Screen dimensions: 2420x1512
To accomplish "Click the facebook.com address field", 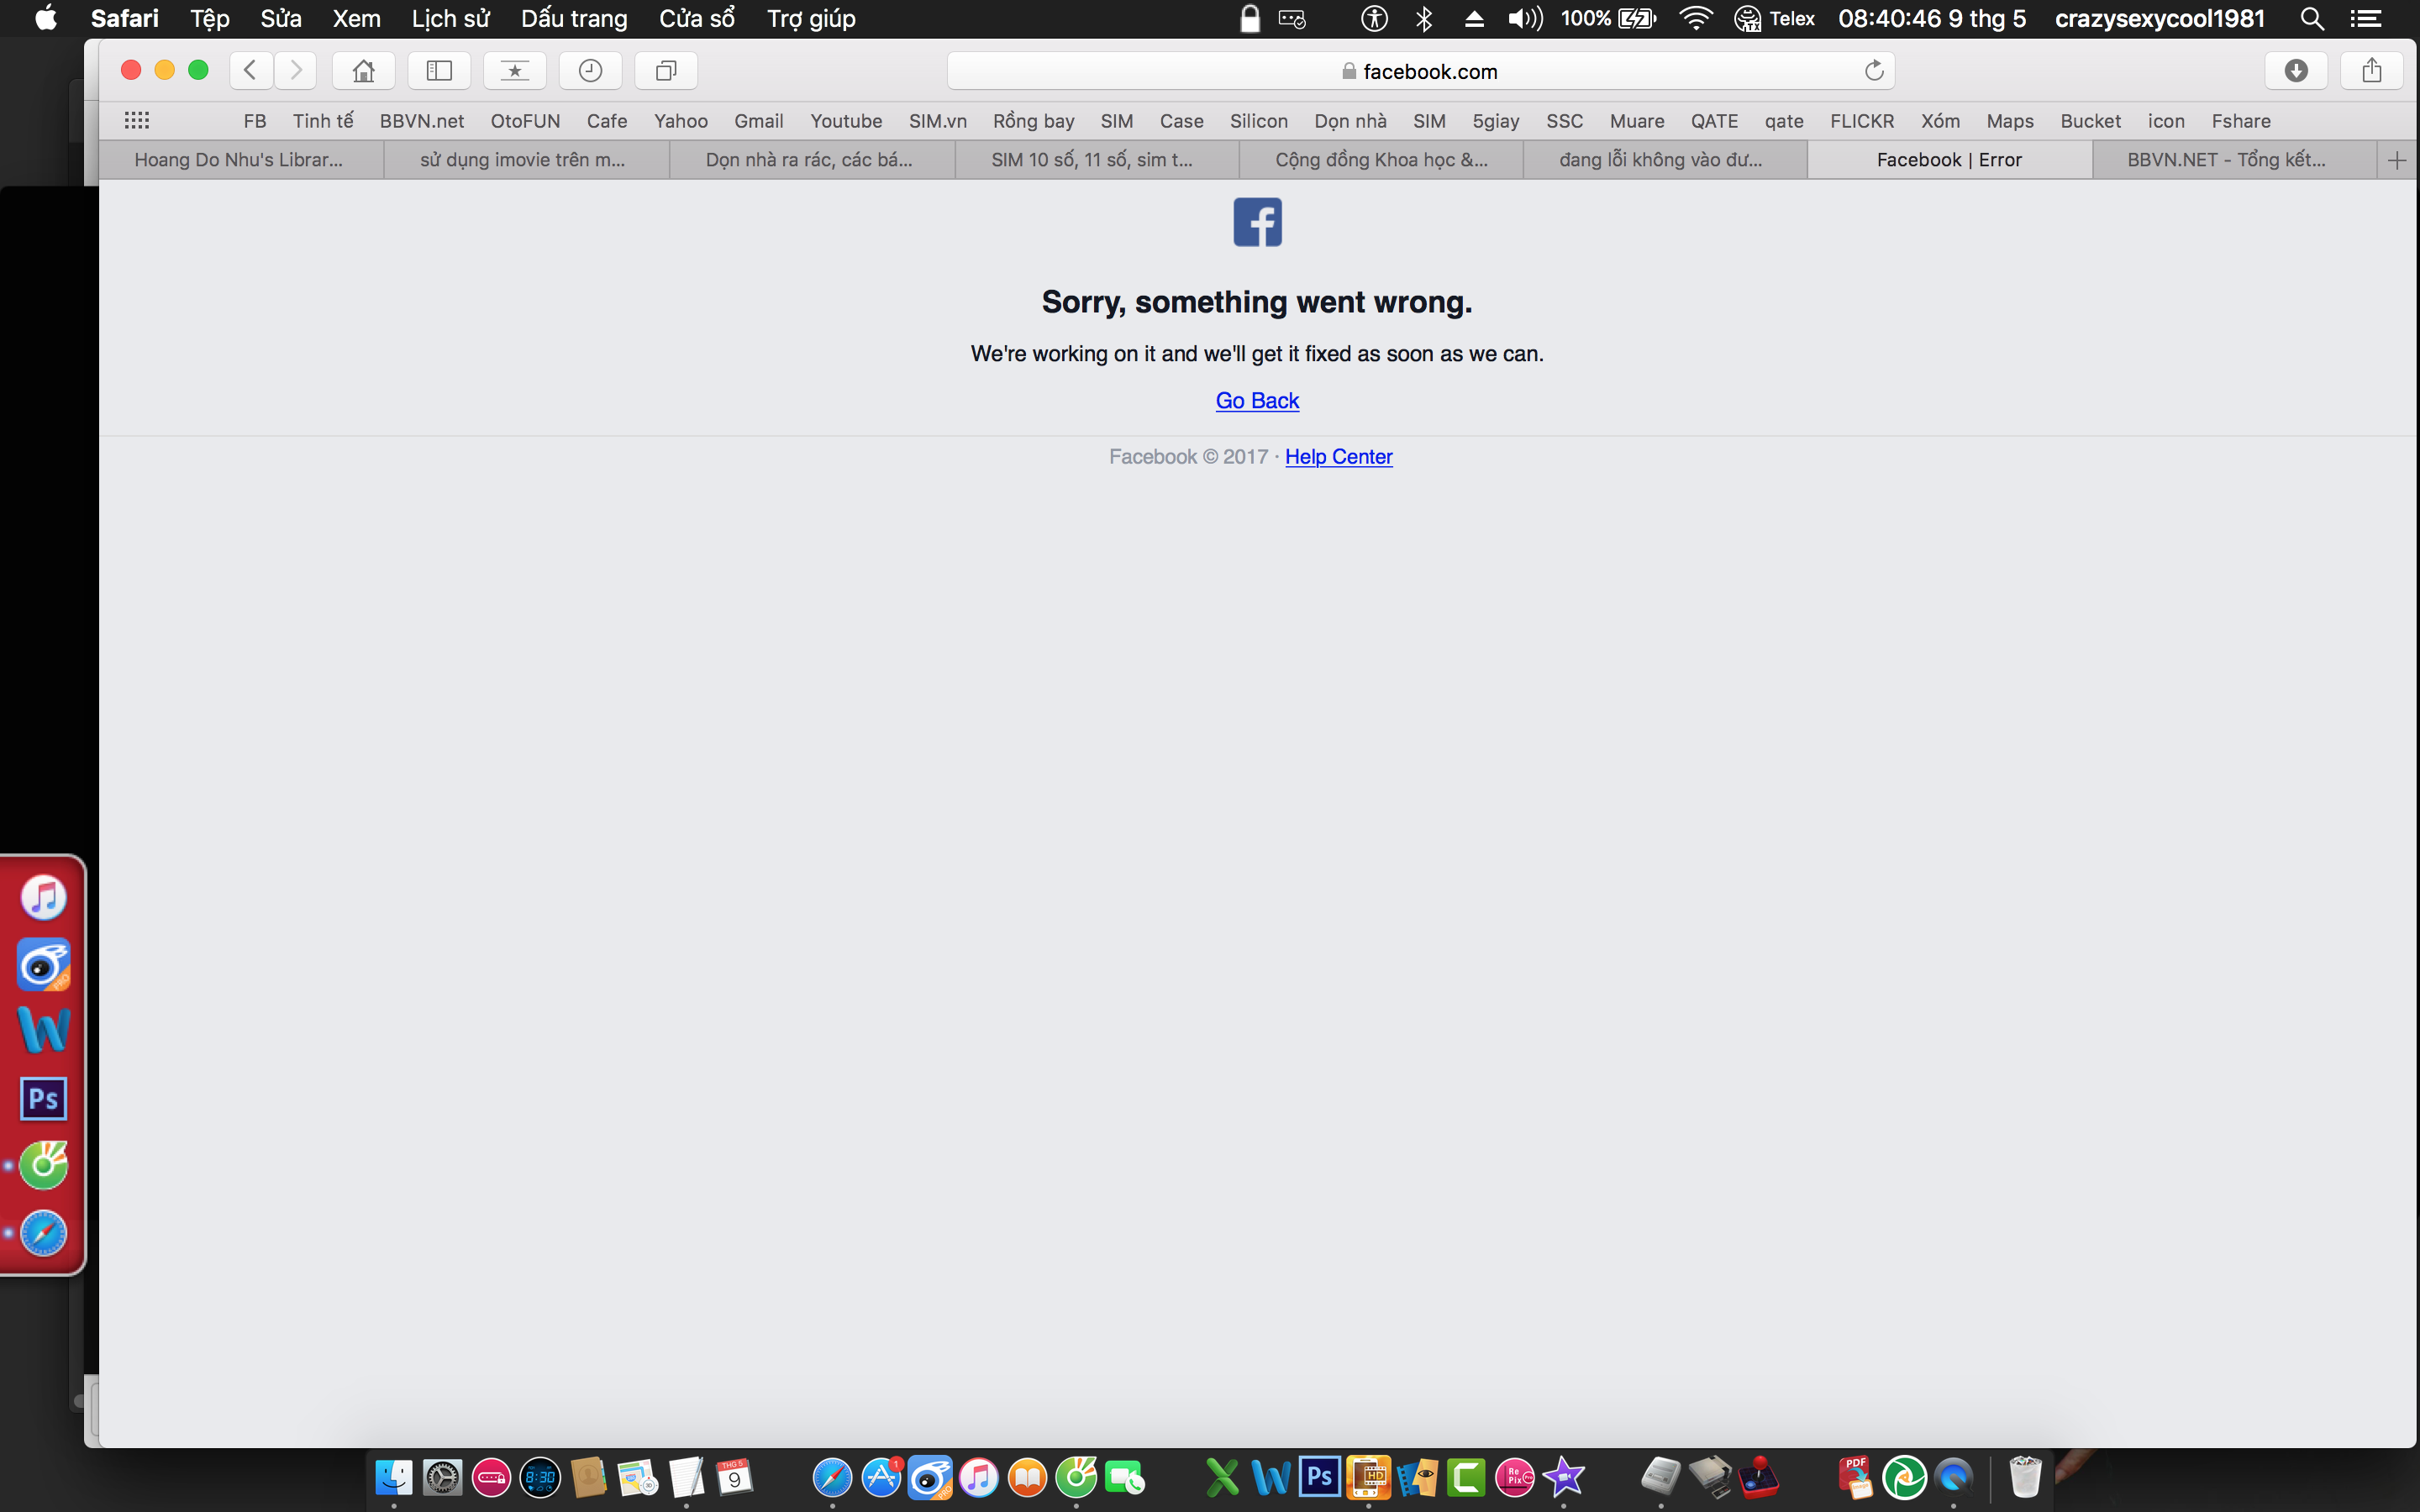I will (x=1420, y=71).
